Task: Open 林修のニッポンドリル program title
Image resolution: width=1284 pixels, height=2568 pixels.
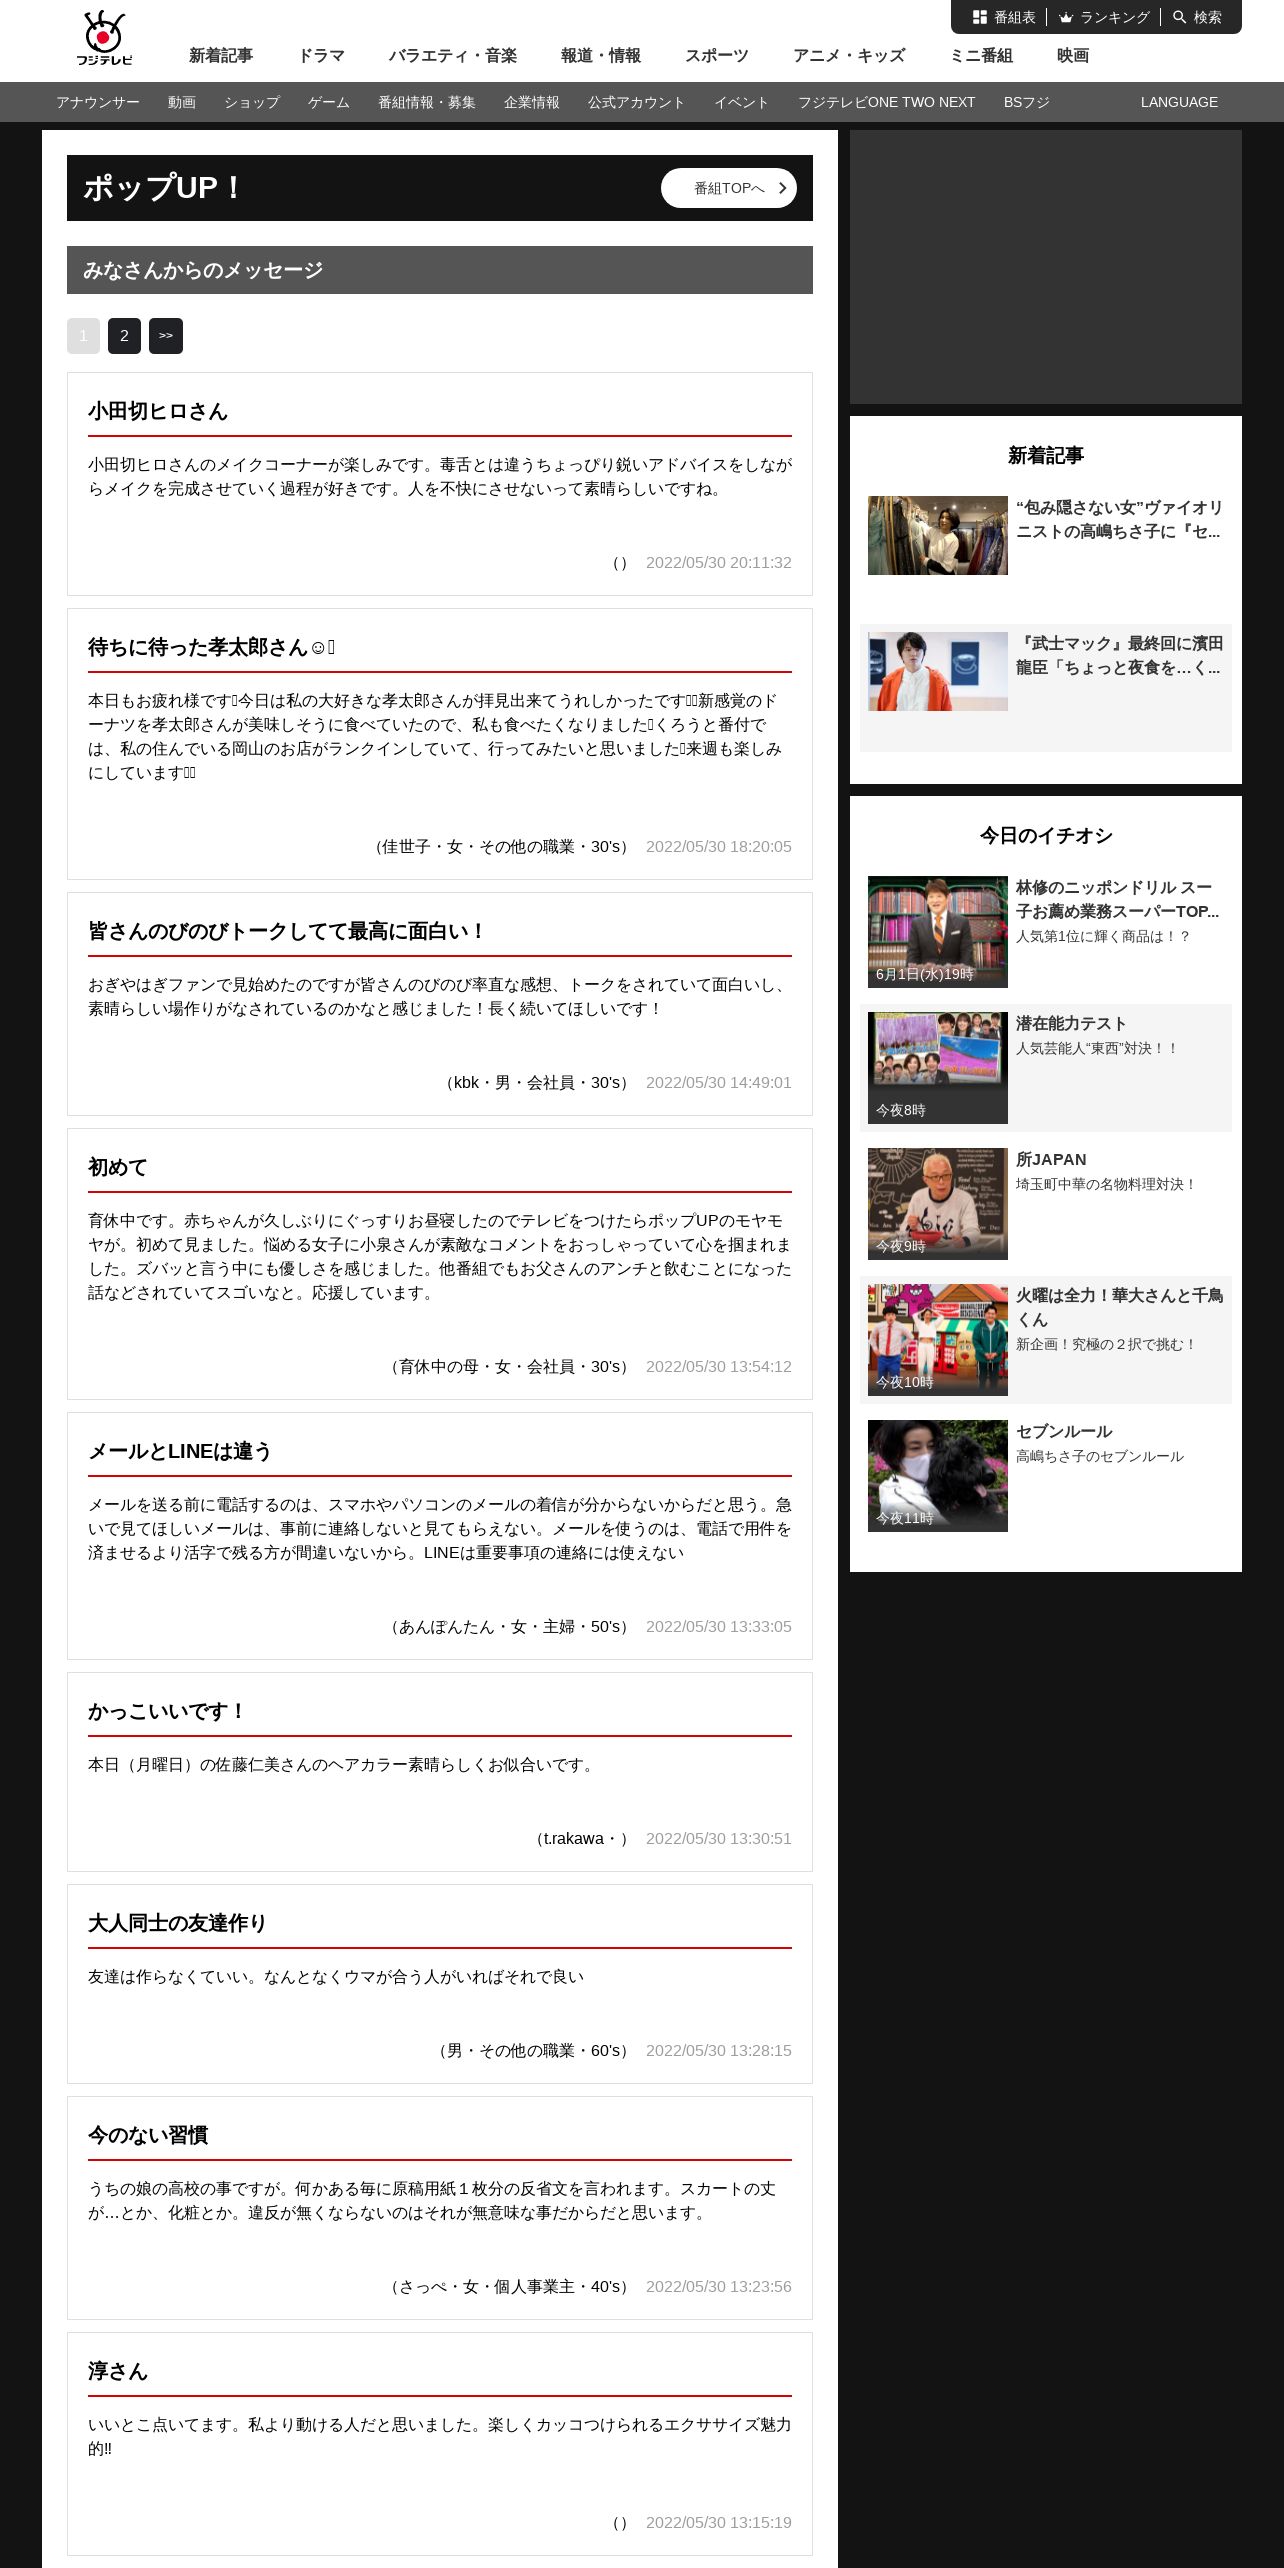Action: point(1119,900)
